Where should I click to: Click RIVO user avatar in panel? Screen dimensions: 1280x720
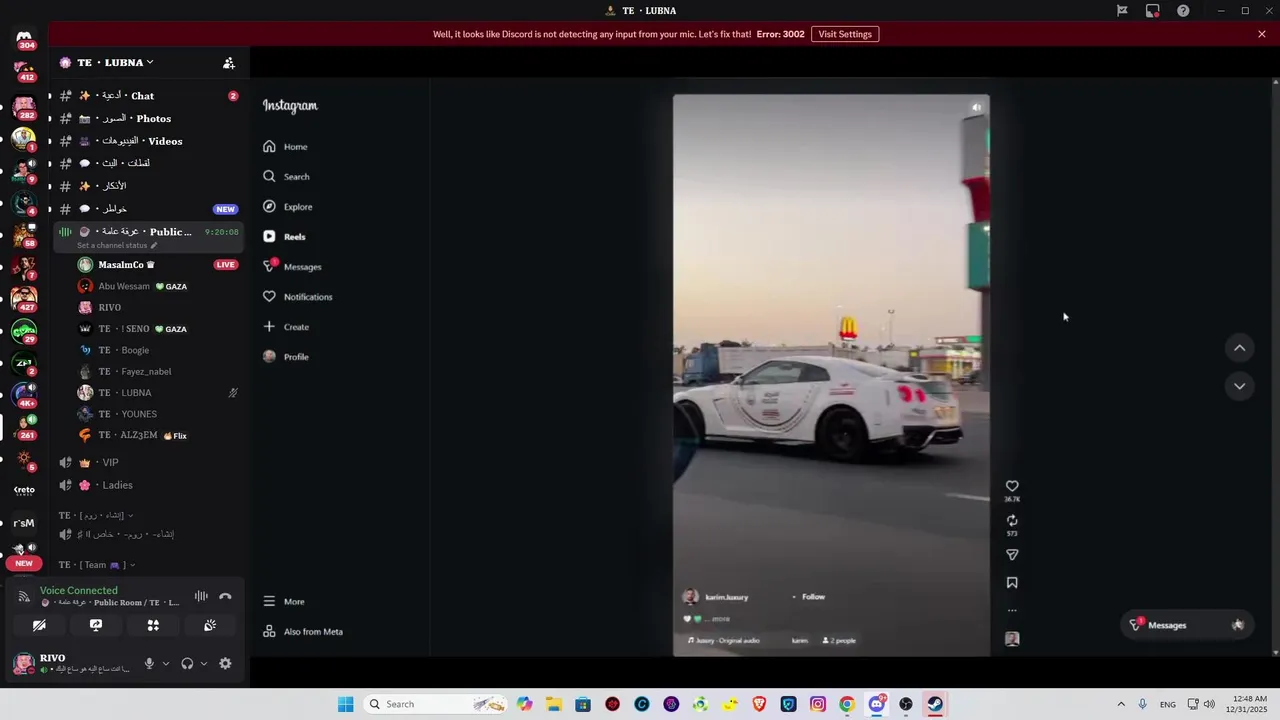(x=24, y=662)
